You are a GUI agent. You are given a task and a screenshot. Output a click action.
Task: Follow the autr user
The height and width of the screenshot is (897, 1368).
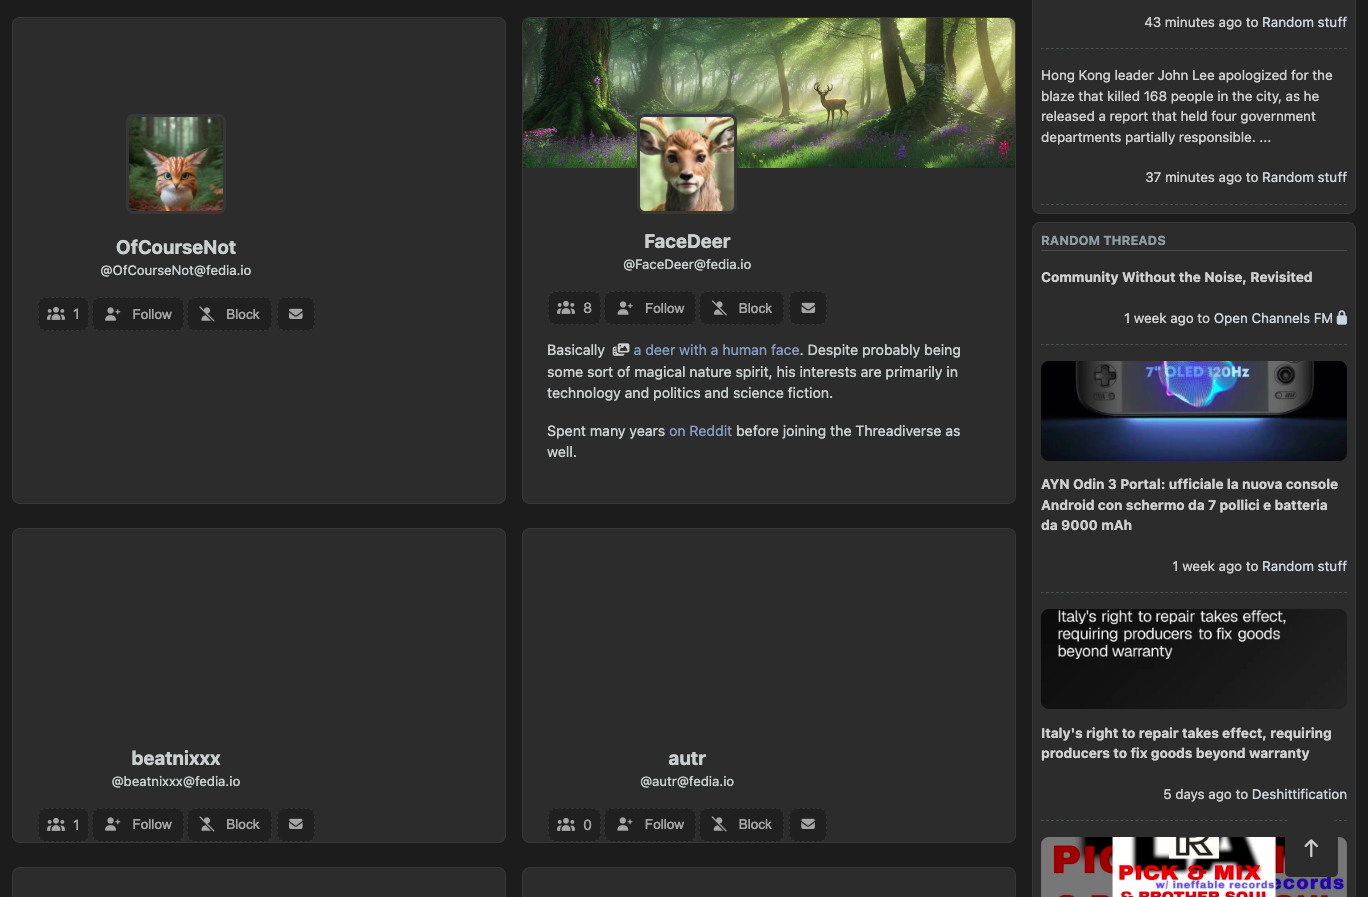(x=651, y=824)
